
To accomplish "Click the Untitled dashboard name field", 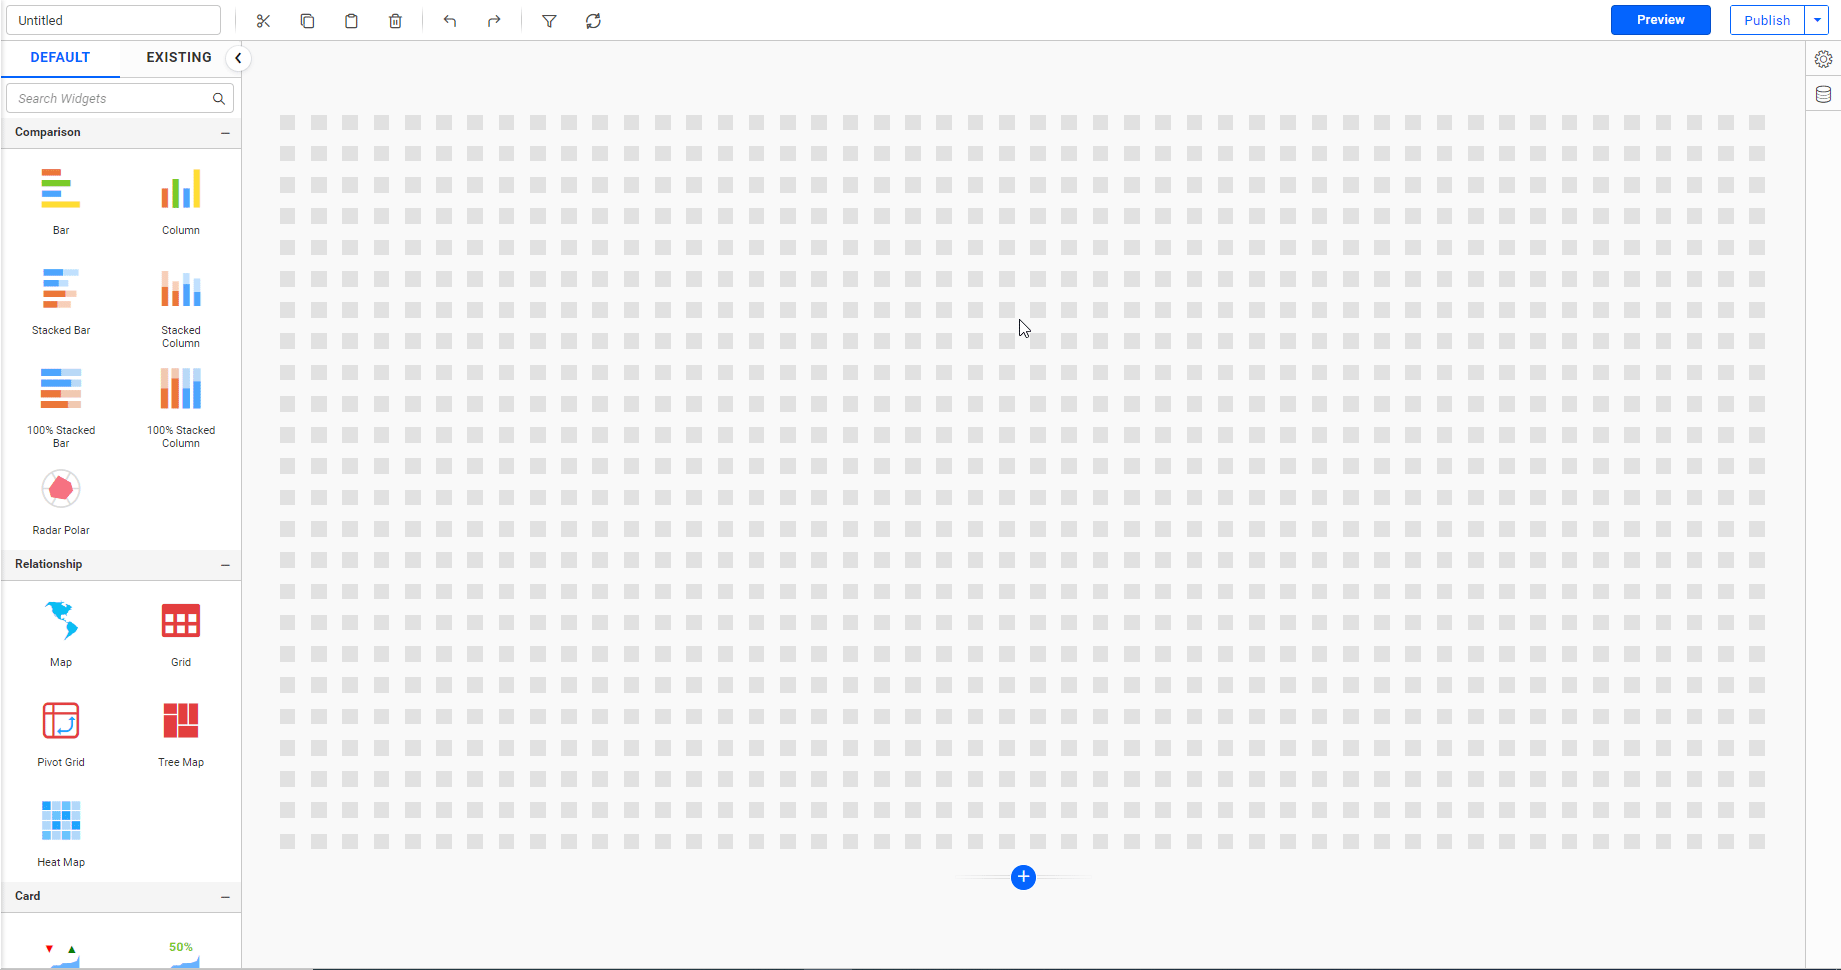I will (113, 20).
